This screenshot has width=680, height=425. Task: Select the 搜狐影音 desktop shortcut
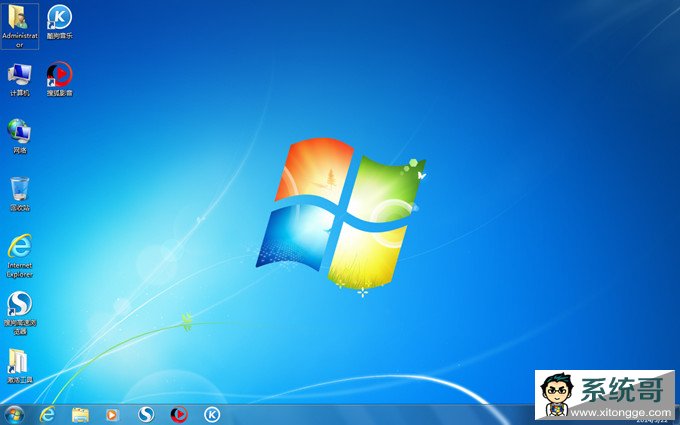pos(59,79)
